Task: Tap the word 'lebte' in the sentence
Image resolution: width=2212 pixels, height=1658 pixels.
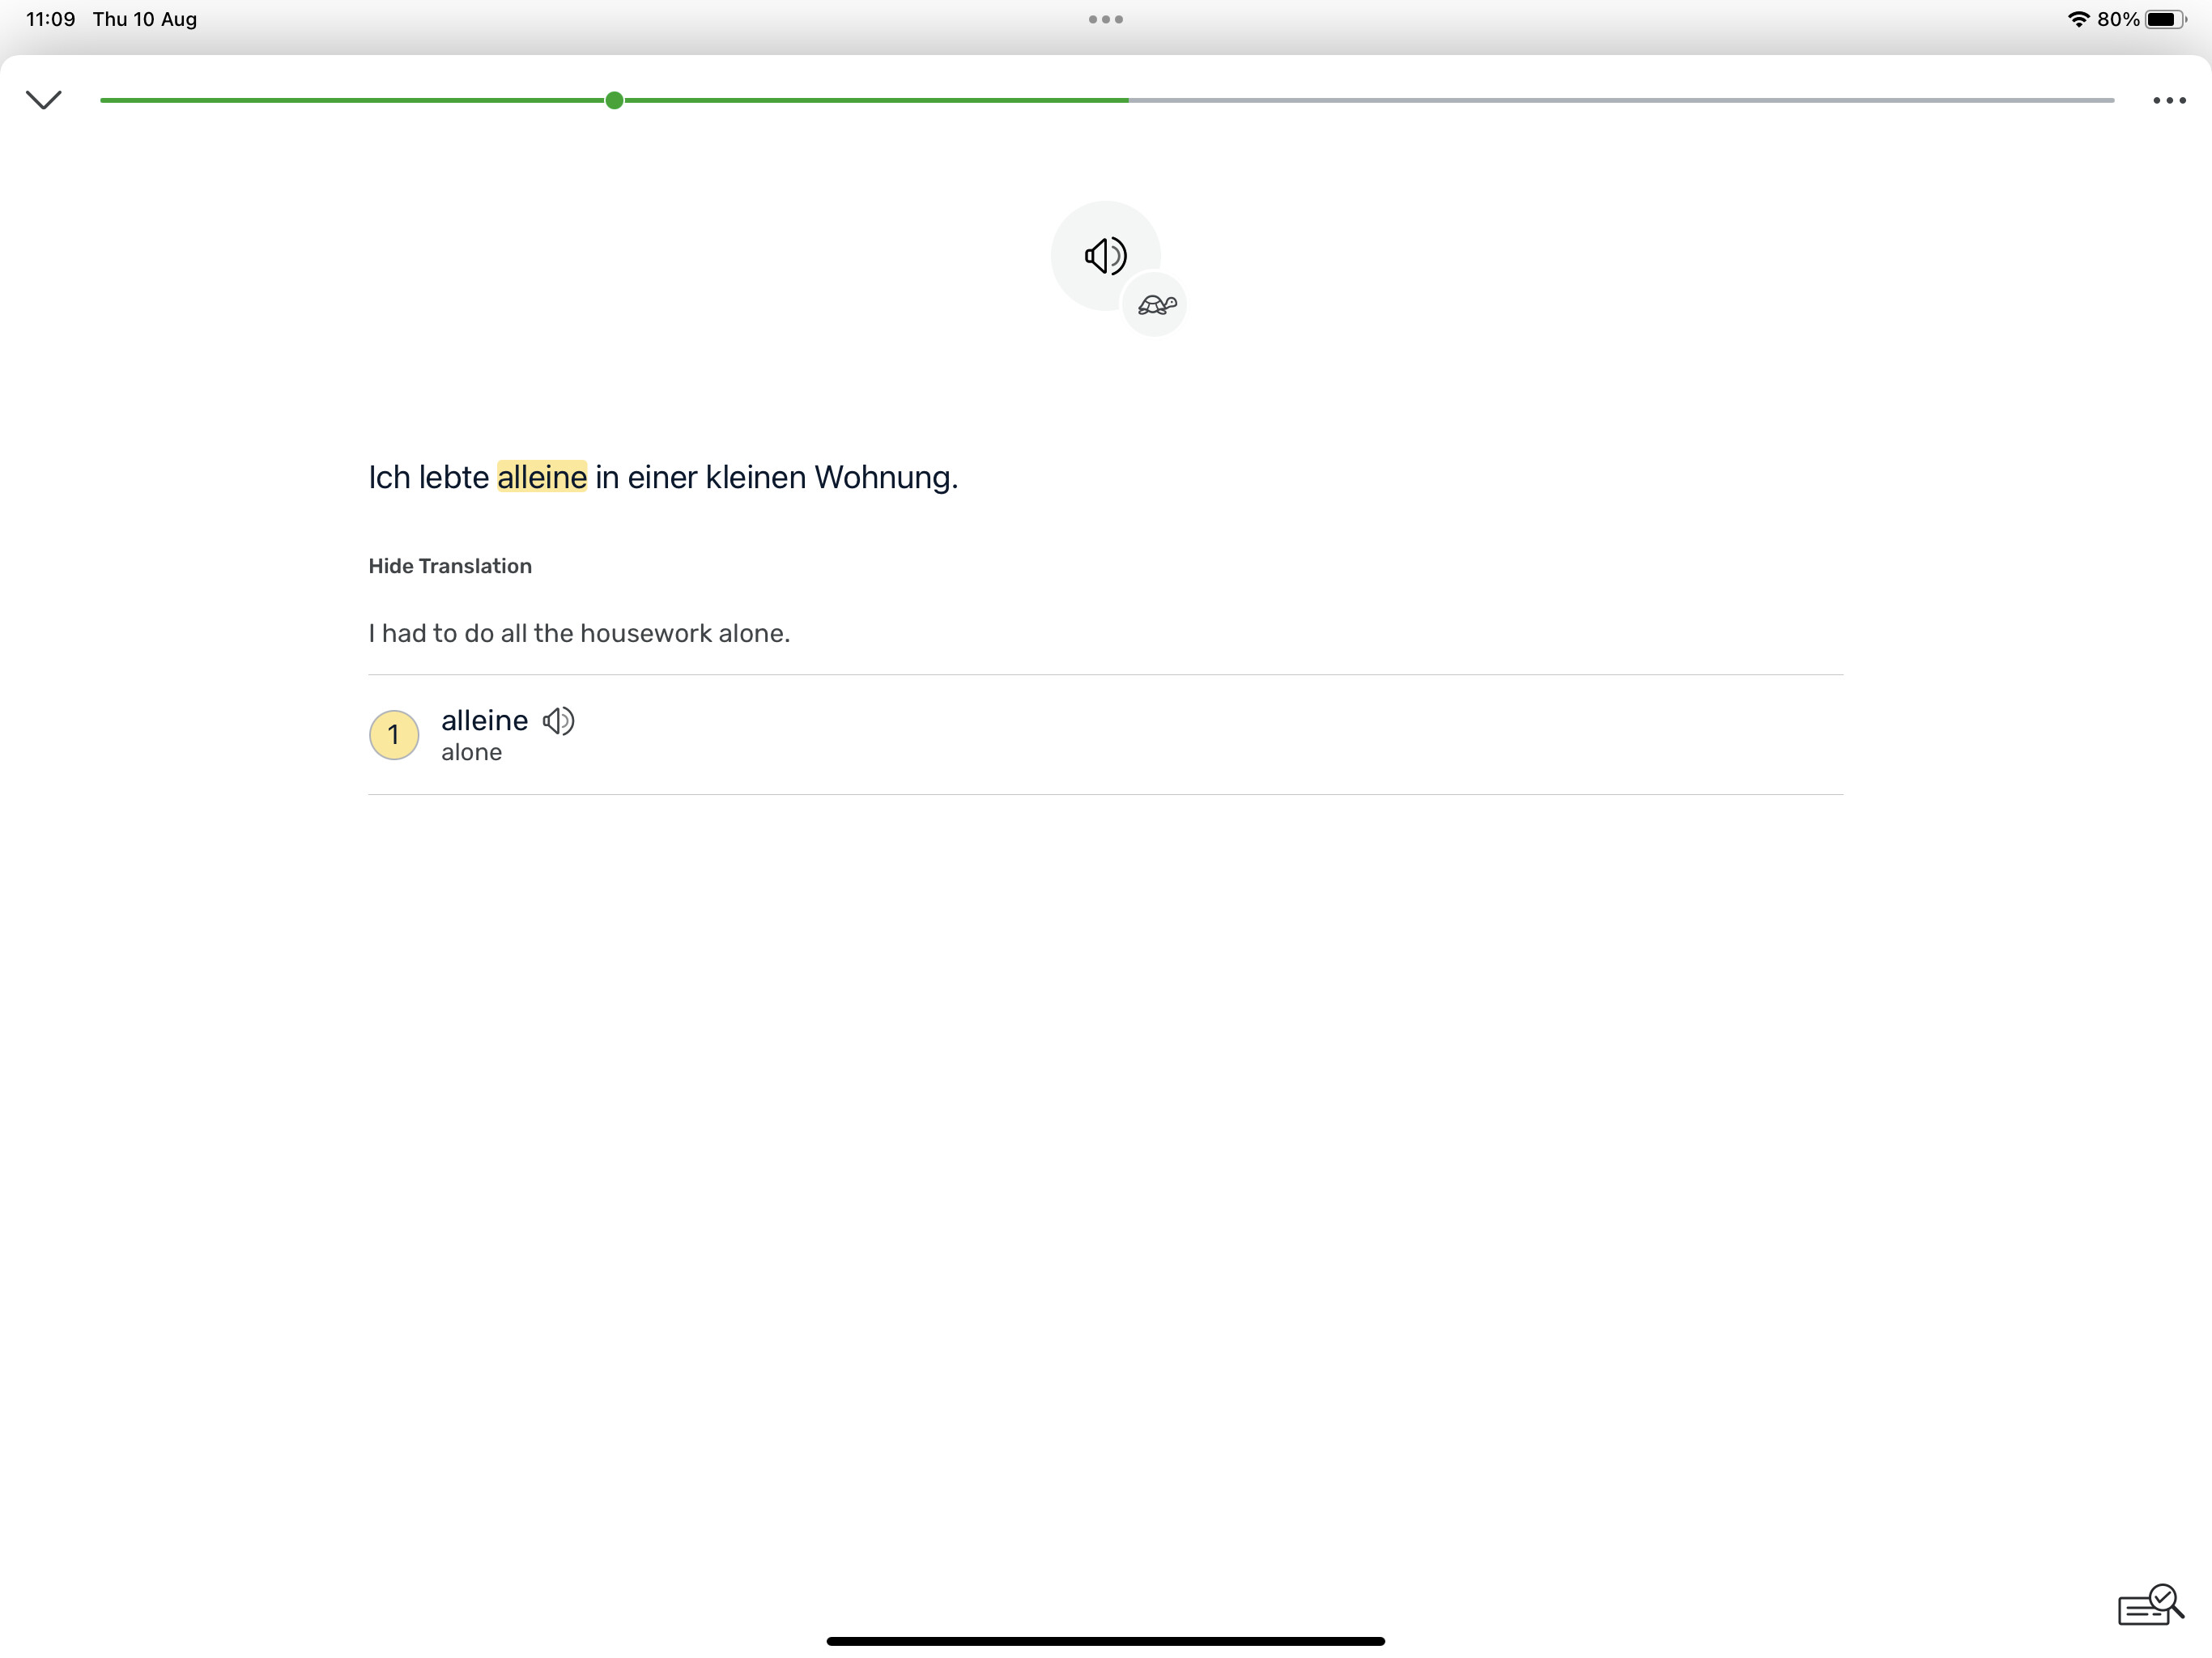Action: 453,477
